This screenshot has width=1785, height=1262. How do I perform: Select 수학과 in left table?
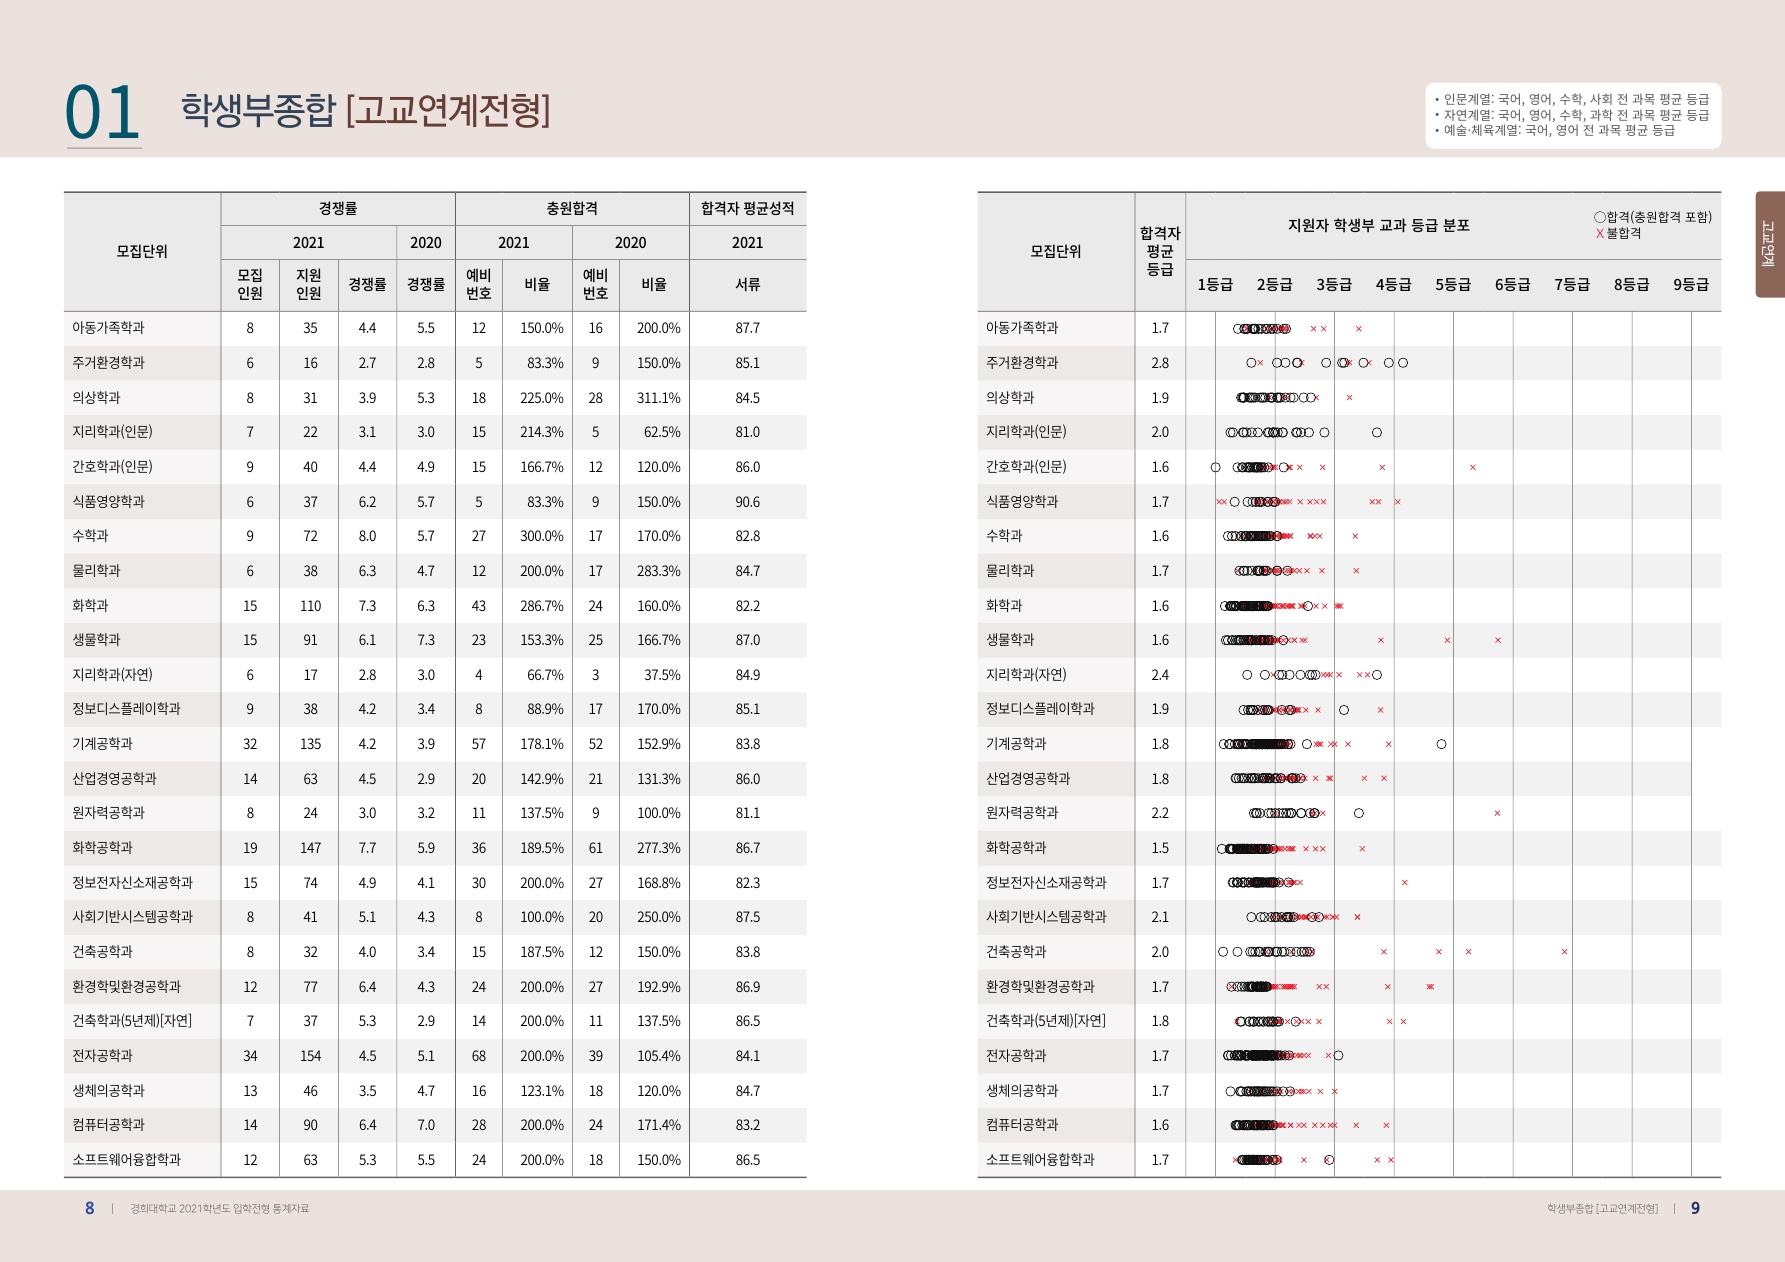[x=90, y=536]
